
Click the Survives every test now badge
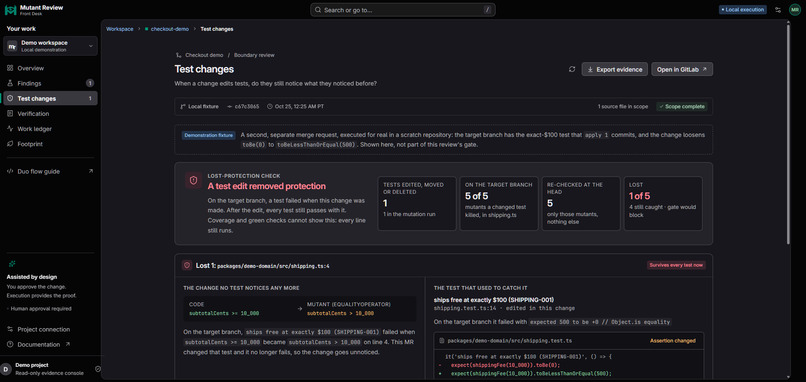pos(676,265)
